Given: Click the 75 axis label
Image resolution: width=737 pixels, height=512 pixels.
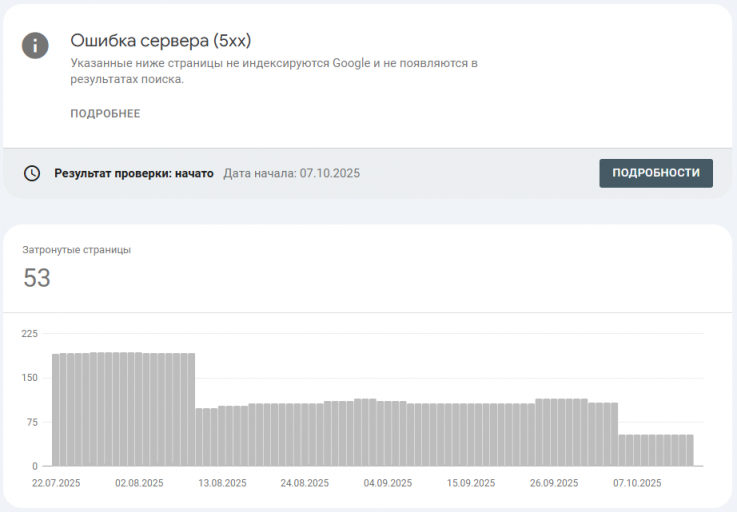Looking at the screenshot, I should [x=31, y=422].
